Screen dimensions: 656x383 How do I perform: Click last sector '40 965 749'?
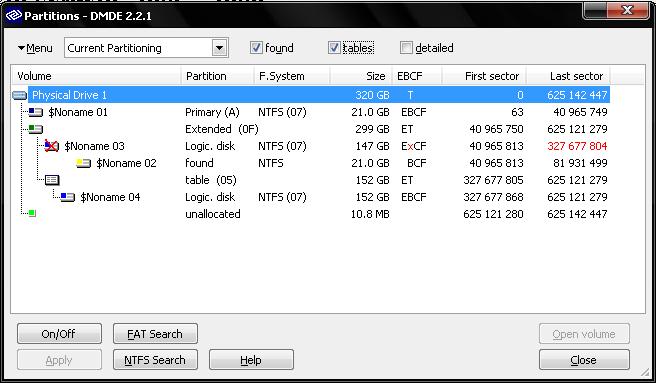pyautogui.click(x=580, y=112)
